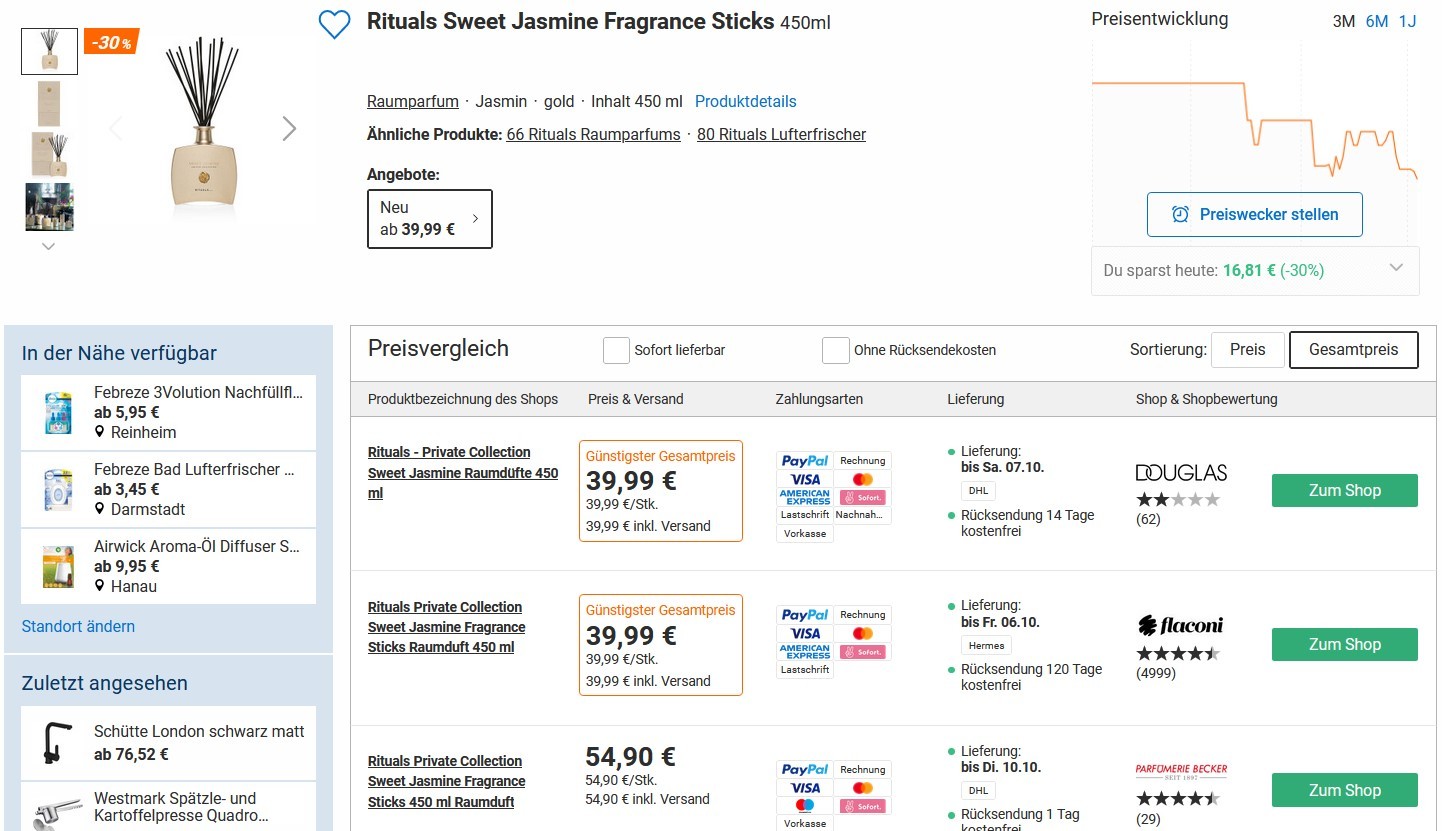Add product to wishlist with heart icon
The image size is (1442, 831).
point(334,24)
